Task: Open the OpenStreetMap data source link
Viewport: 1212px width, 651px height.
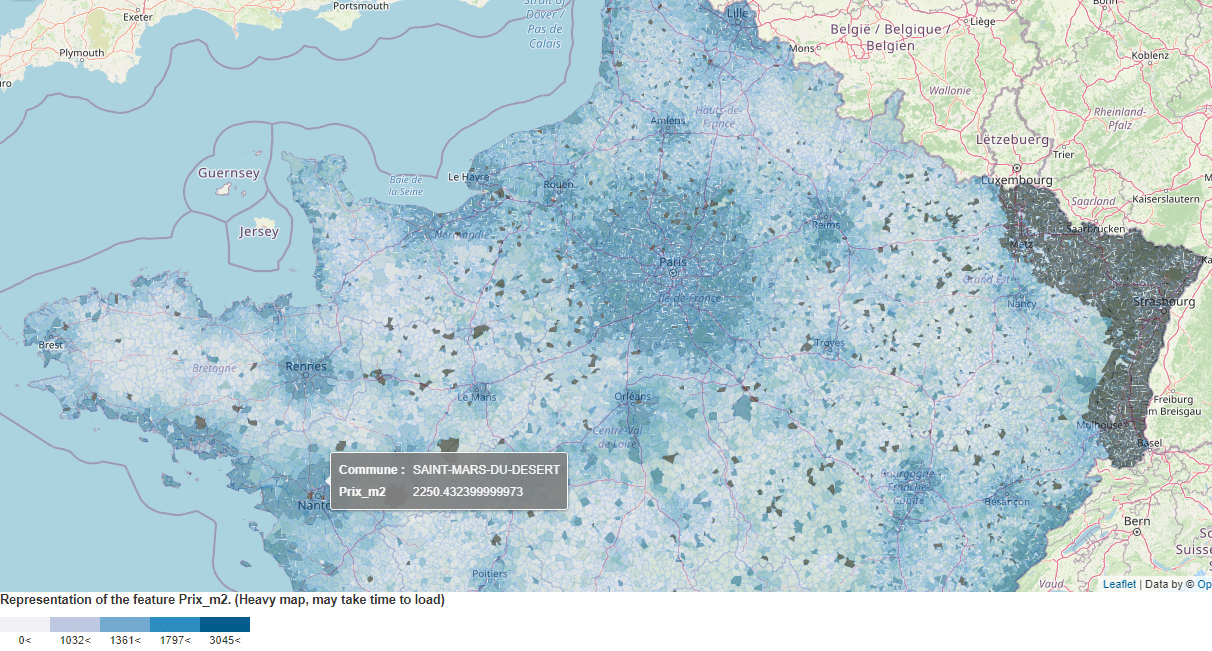Action: tap(1205, 583)
